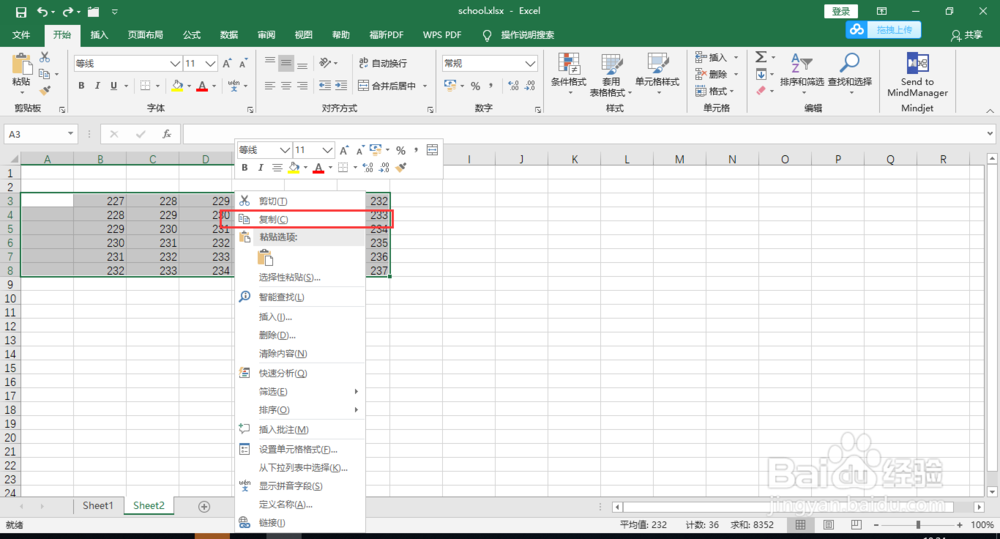Click the Paste clipboard icon in ribbon
The height and width of the screenshot is (539, 1000).
pos(21,64)
